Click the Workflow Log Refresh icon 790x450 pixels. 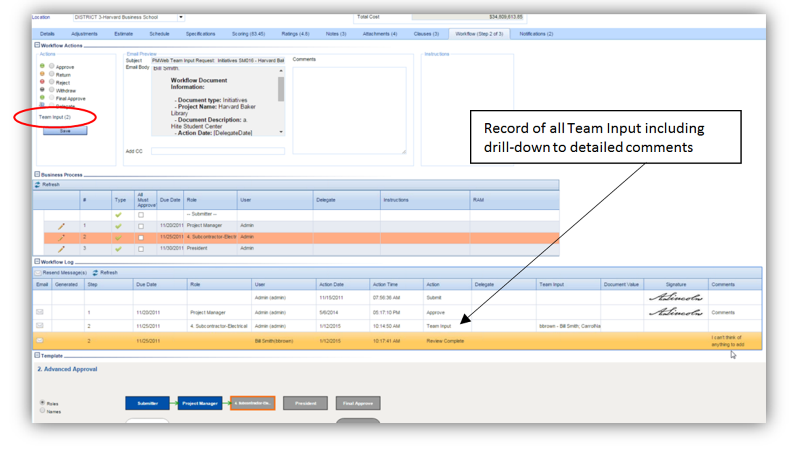pos(95,273)
